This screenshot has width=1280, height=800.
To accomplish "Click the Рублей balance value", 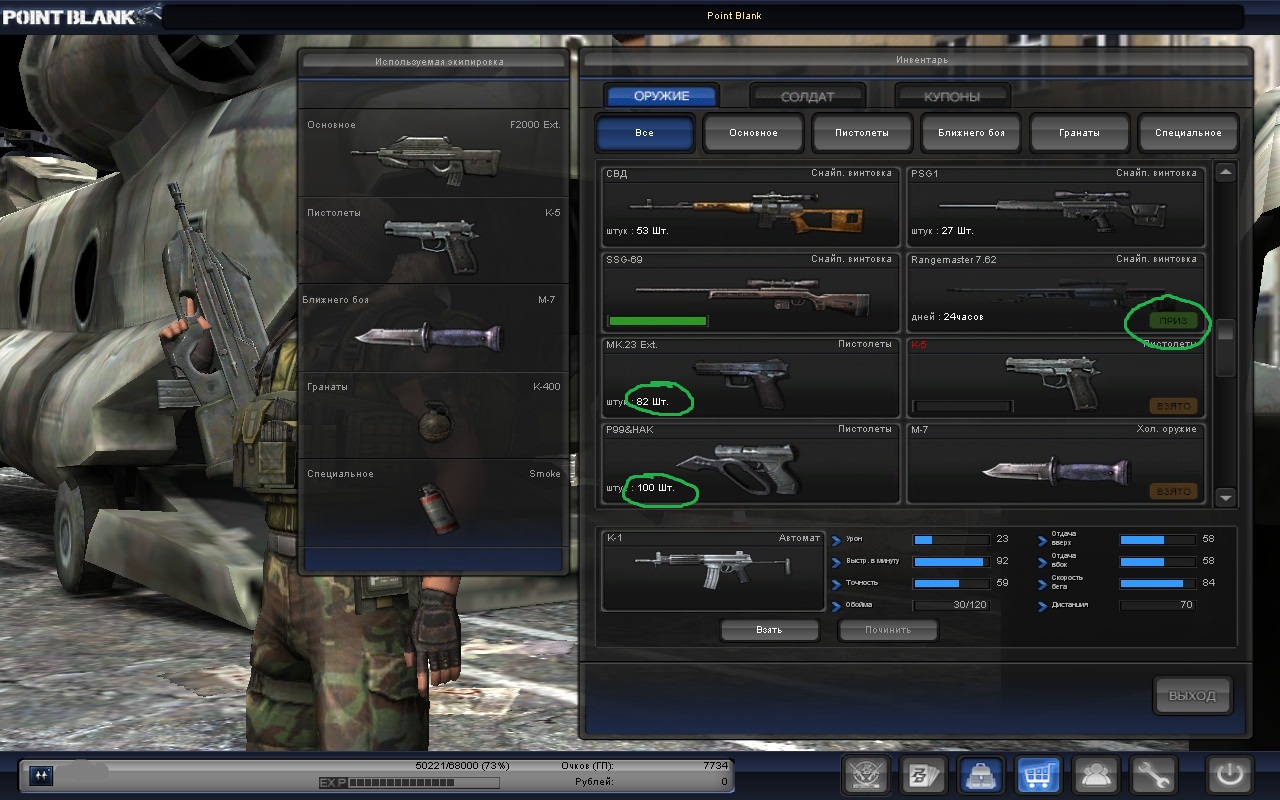I will click(x=724, y=782).
